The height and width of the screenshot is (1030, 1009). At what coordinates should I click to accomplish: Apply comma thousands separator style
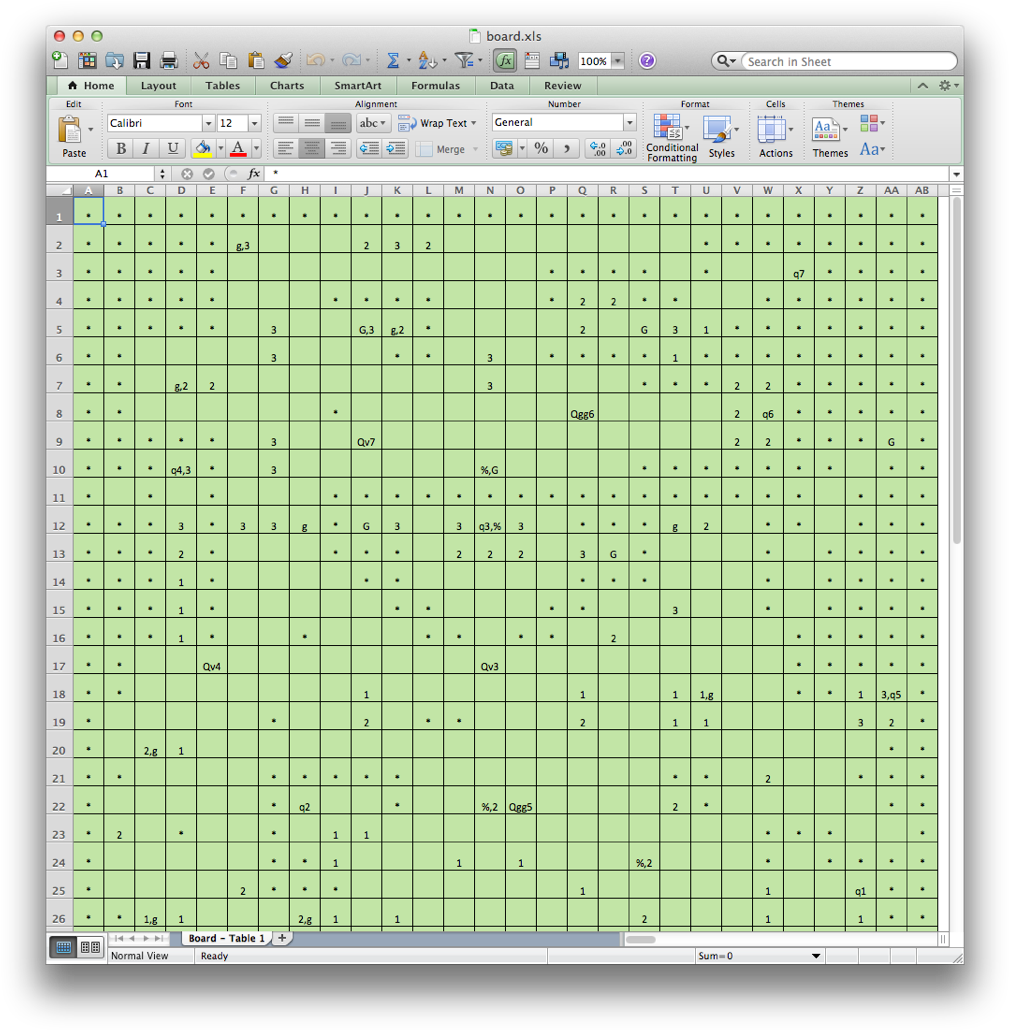click(566, 148)
